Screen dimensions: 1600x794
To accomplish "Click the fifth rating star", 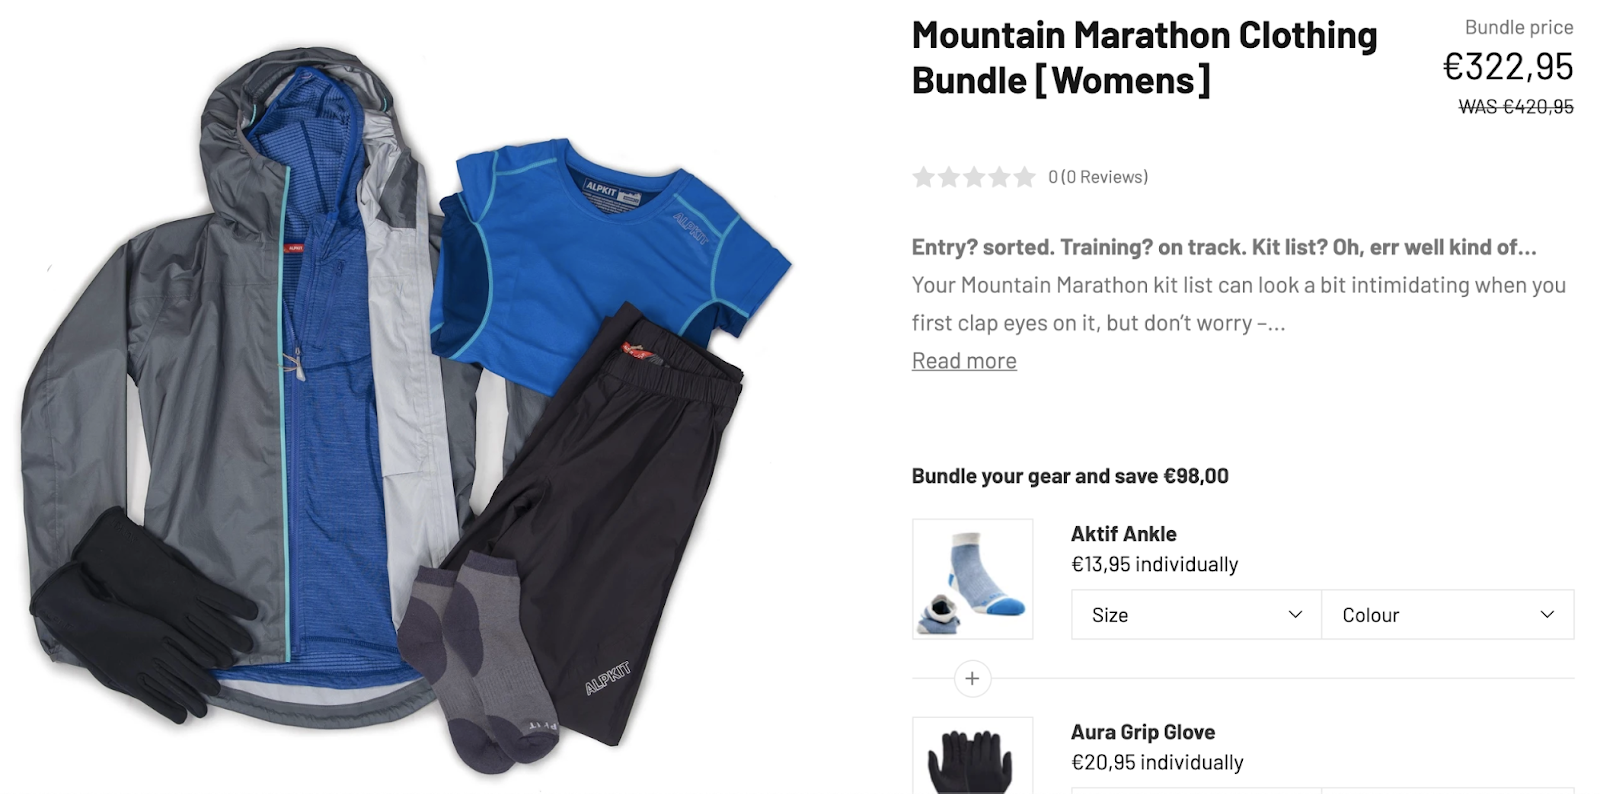I will click(x=1025, y=177).
